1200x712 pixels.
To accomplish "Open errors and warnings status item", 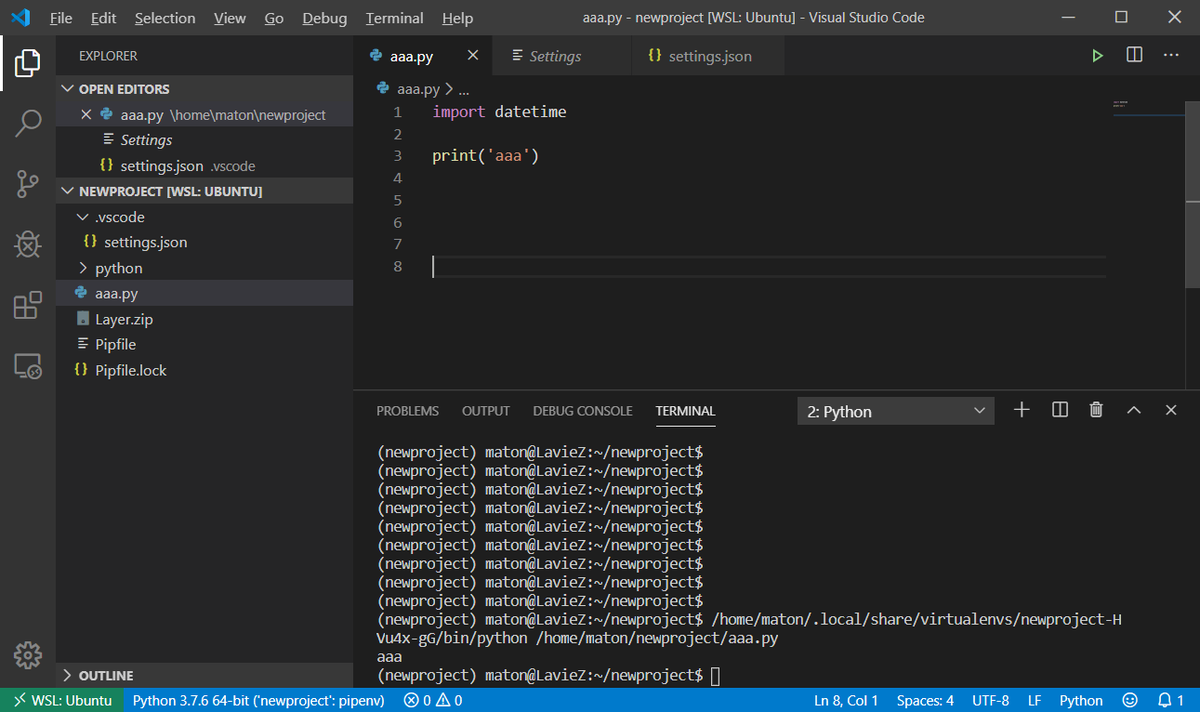I will pyautogui.click(x=433, y=700).
